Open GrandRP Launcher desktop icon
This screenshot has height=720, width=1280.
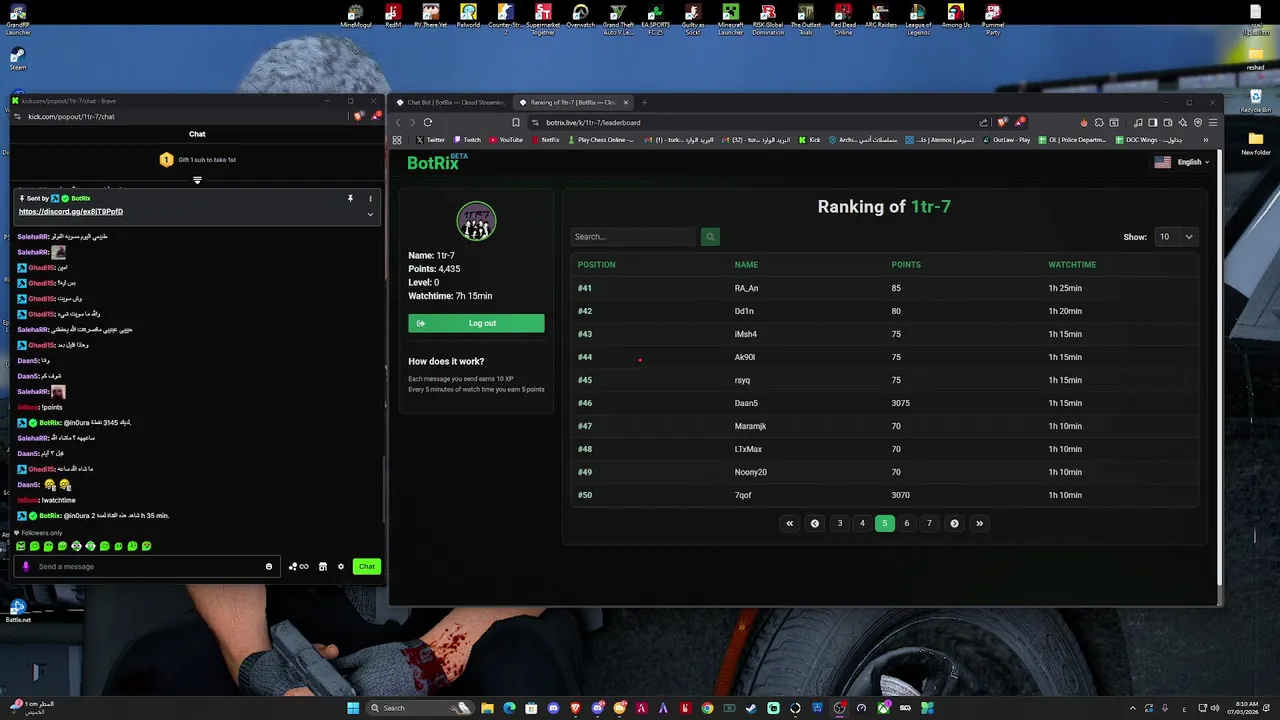[18, 20]
